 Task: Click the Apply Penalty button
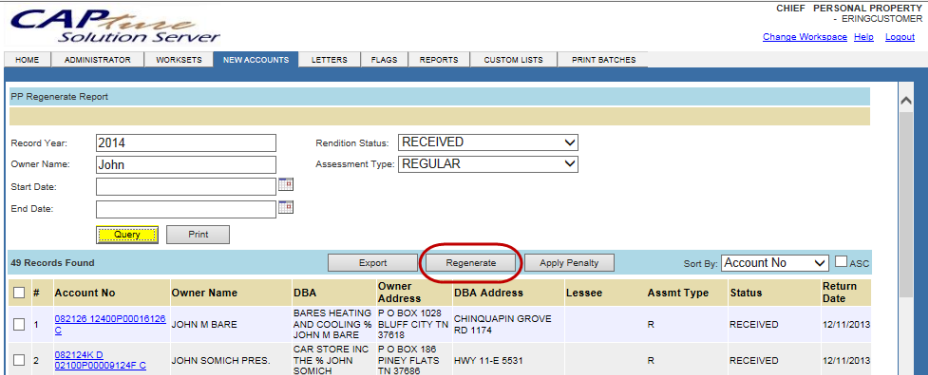[x=569, y=263]
